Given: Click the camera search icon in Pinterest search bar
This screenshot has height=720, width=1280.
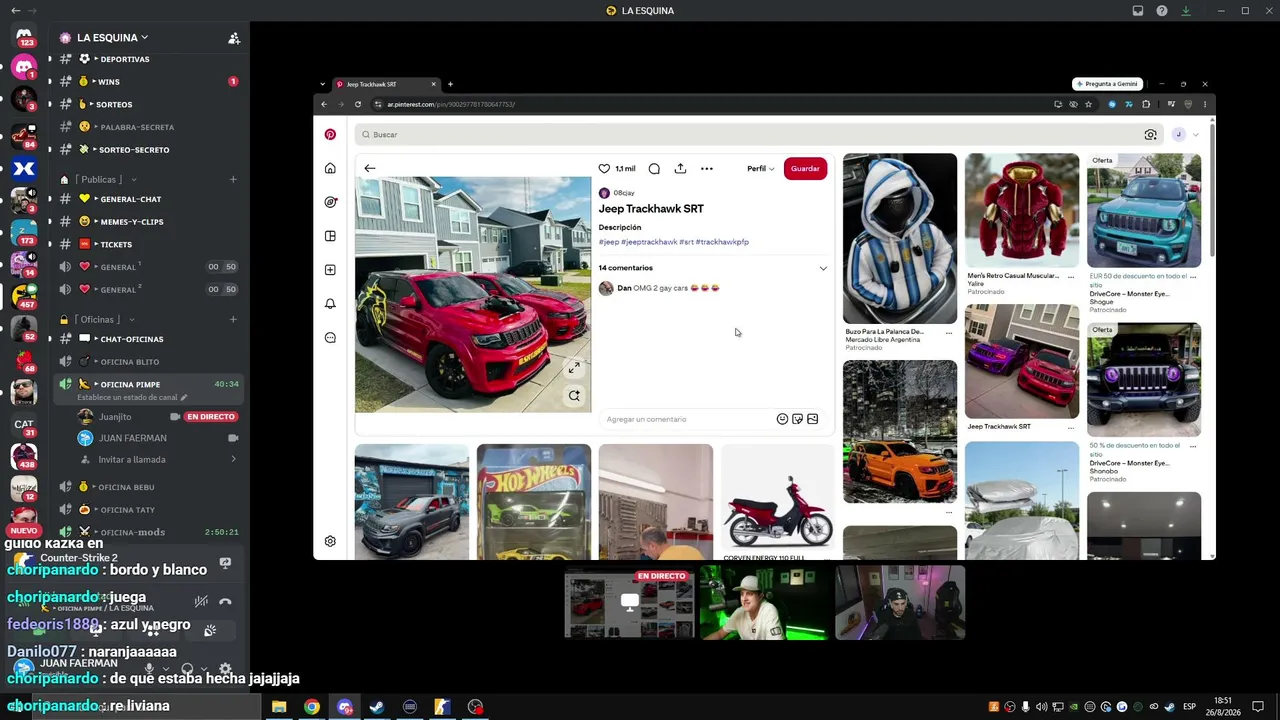Looking at the screenshot, I should [1151, 134].
